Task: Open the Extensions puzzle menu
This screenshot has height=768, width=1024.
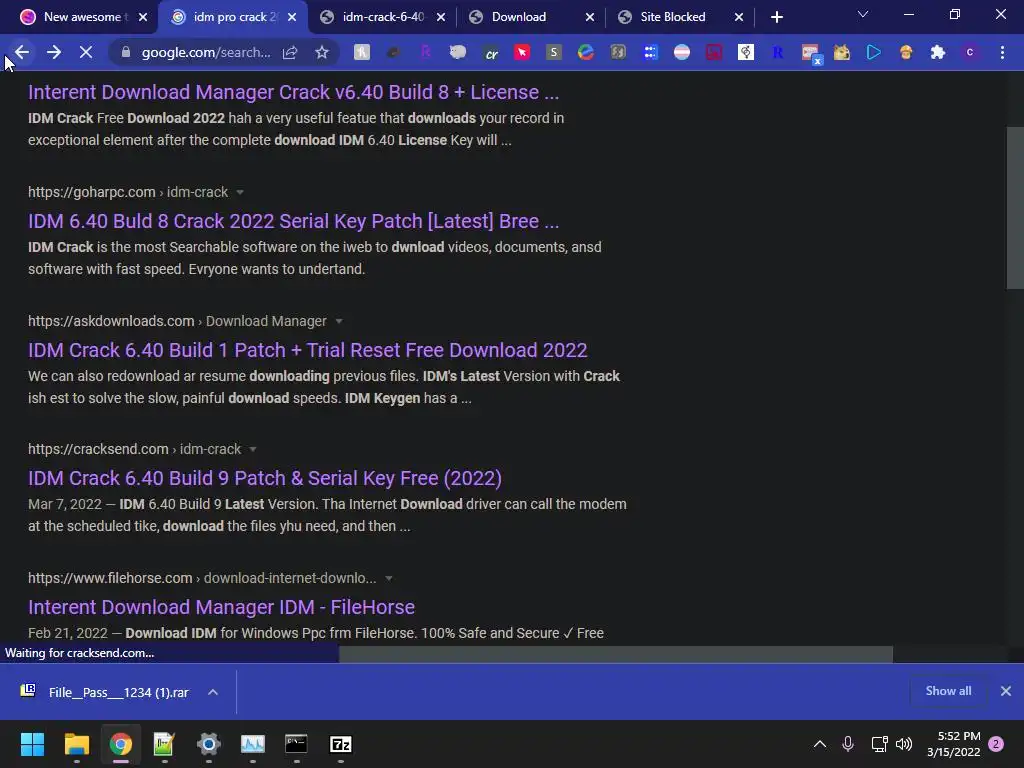Action: coord(938,52)
